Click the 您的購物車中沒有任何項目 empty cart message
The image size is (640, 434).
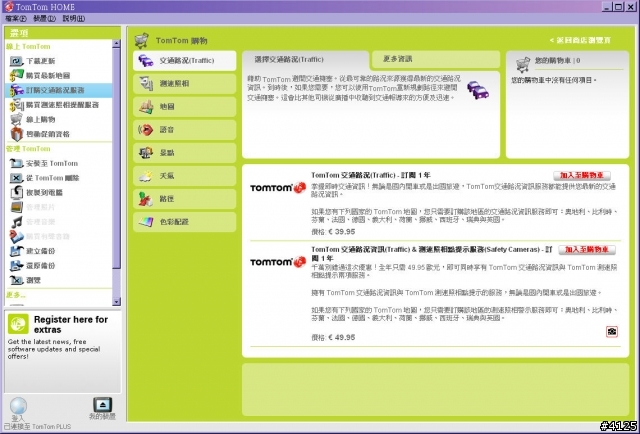(554, 81)
